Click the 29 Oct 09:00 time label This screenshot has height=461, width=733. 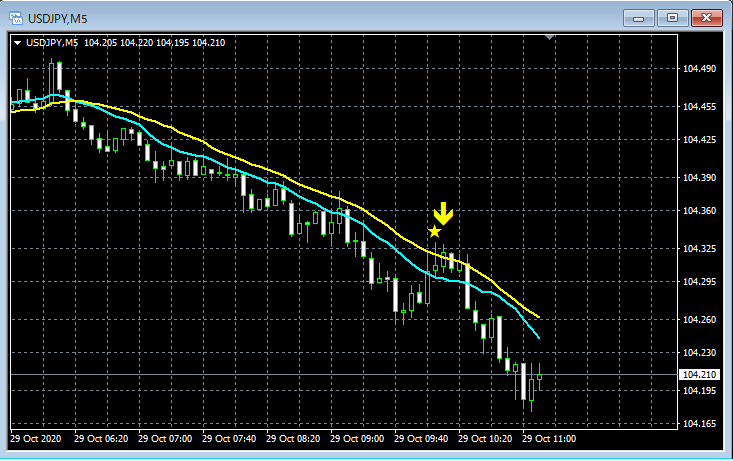[357, 439]
